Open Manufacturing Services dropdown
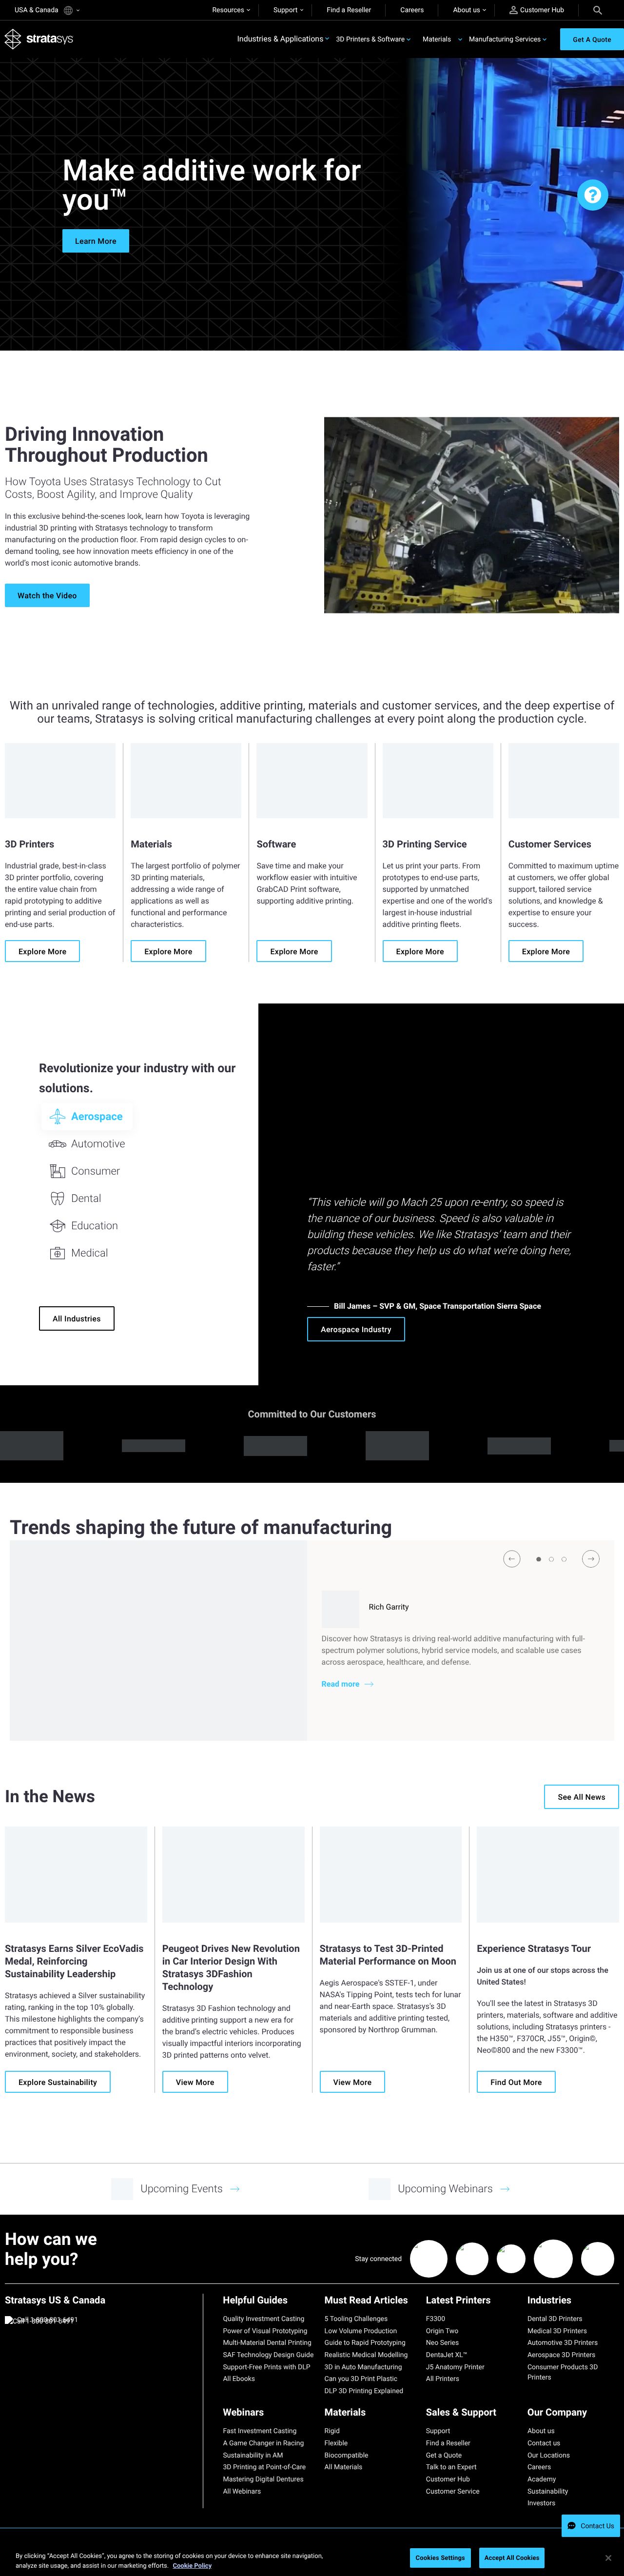Image resolution: width=624 pixels, height=2576 pixels. (508, 39)
